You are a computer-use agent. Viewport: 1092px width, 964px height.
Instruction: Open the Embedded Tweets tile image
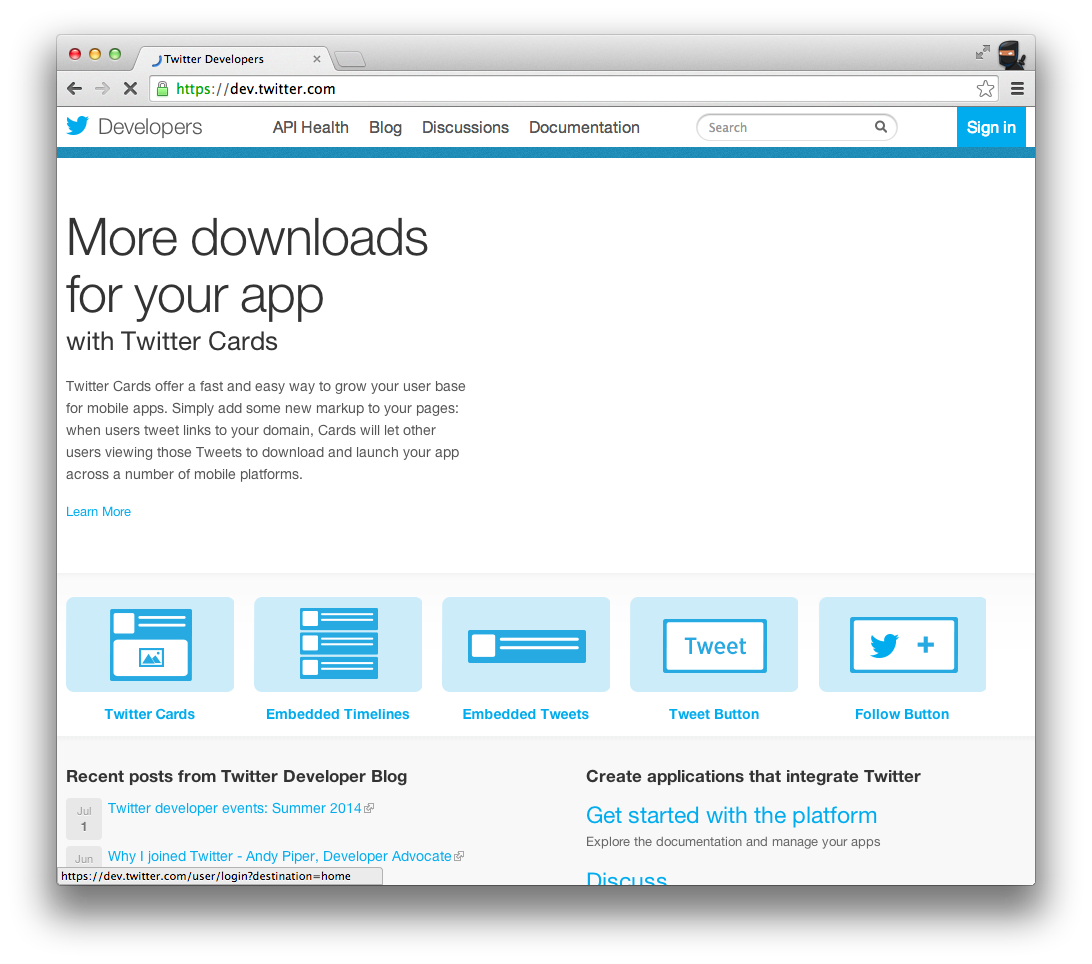coord(526,644)
